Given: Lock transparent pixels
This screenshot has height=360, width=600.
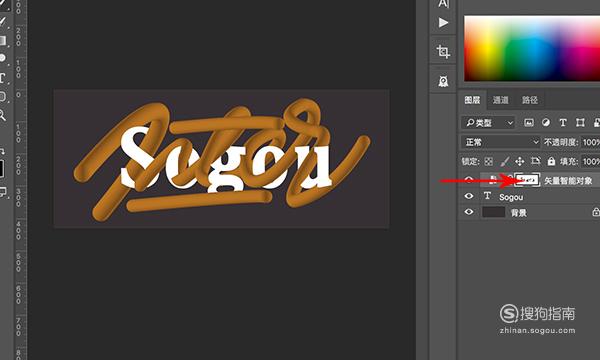Looking at the screenshot, I should point(489,161).
